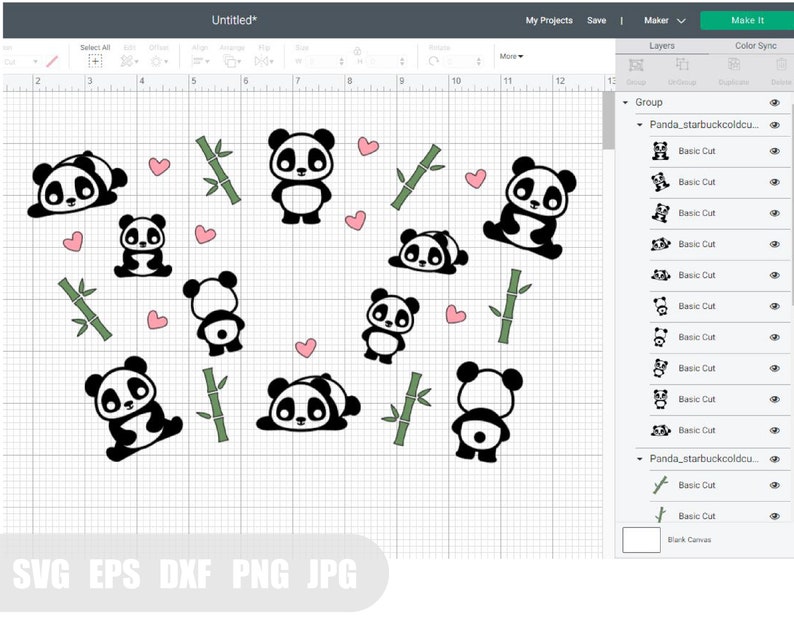Hide the first Panda_starbuckcoldcu group

tap(774, 125)
